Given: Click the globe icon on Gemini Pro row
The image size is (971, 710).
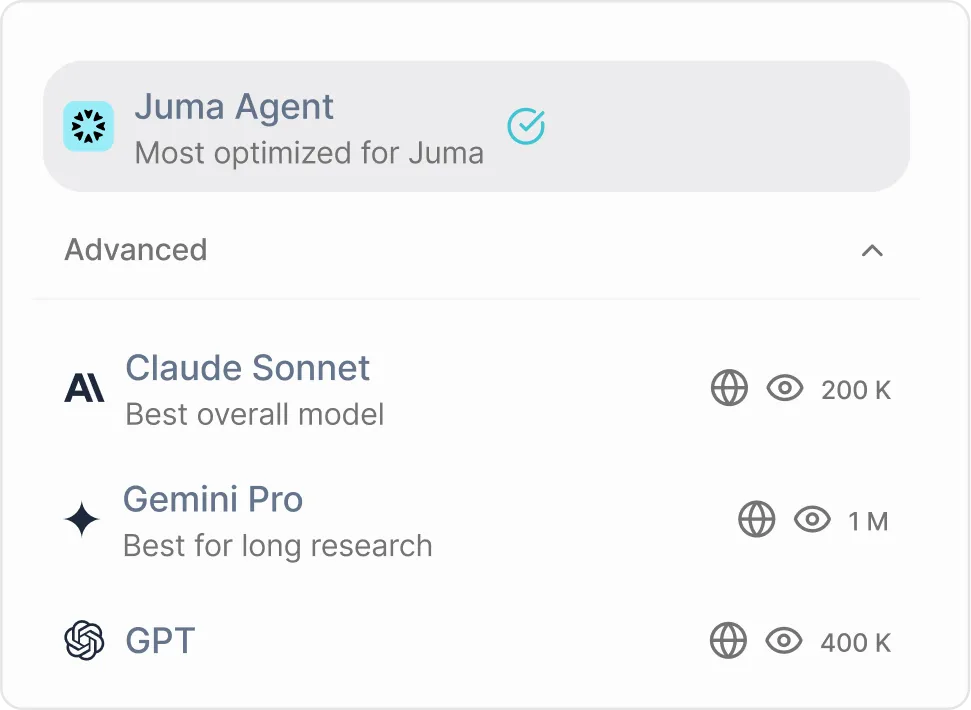Looking at the screenshot, I should click(x=757, y=519).
